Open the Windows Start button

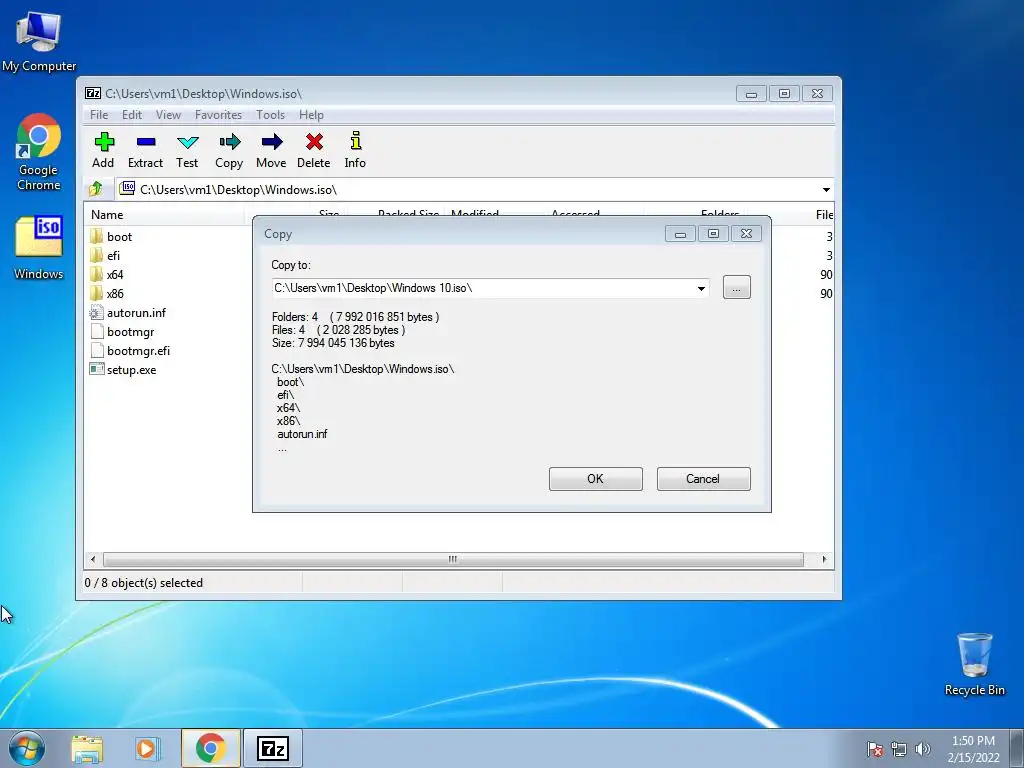[x=27, y=748]
